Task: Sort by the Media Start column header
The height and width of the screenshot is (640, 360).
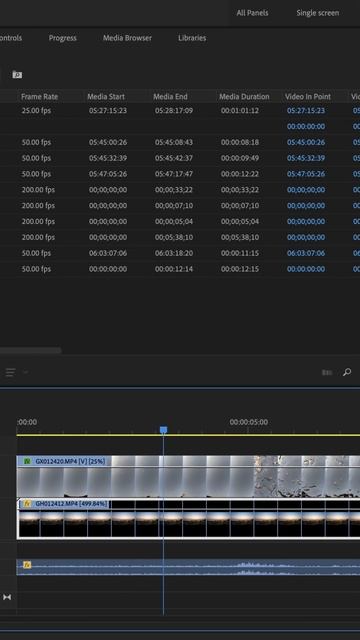Action: point(106,97)
